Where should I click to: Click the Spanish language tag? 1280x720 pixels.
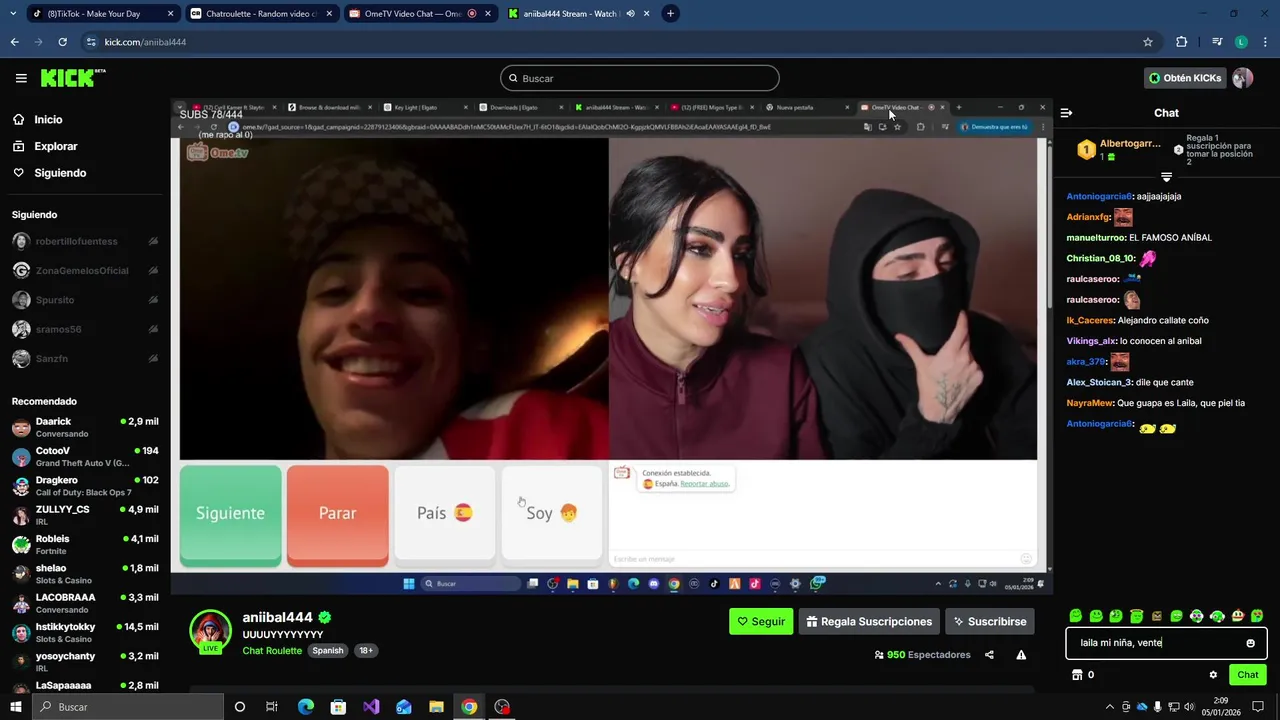(327, 650)
